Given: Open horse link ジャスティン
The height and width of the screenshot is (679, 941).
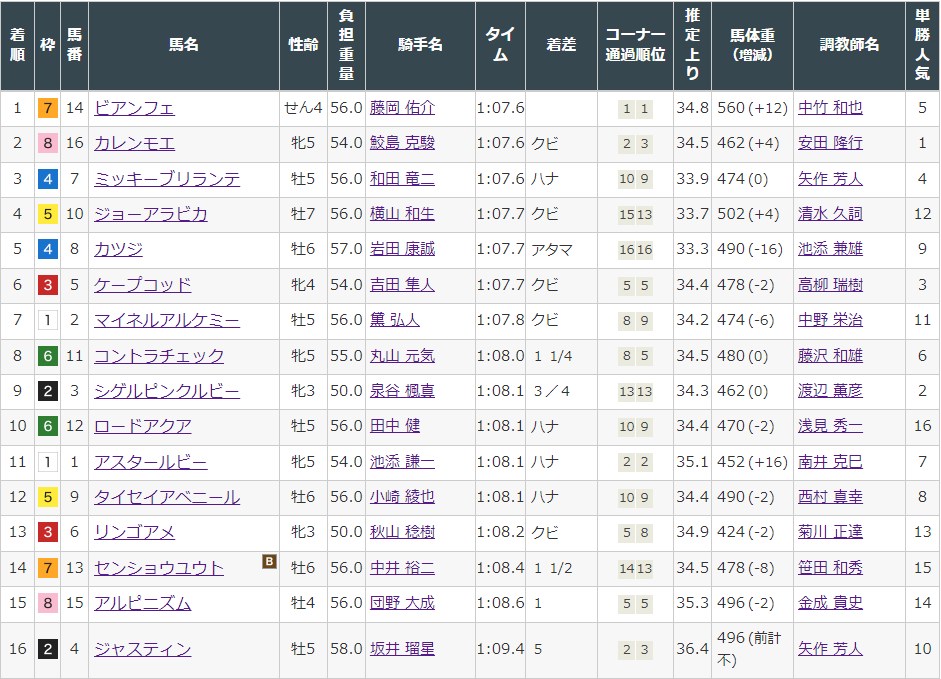Looking at the screenshot, I should (143, 650).
